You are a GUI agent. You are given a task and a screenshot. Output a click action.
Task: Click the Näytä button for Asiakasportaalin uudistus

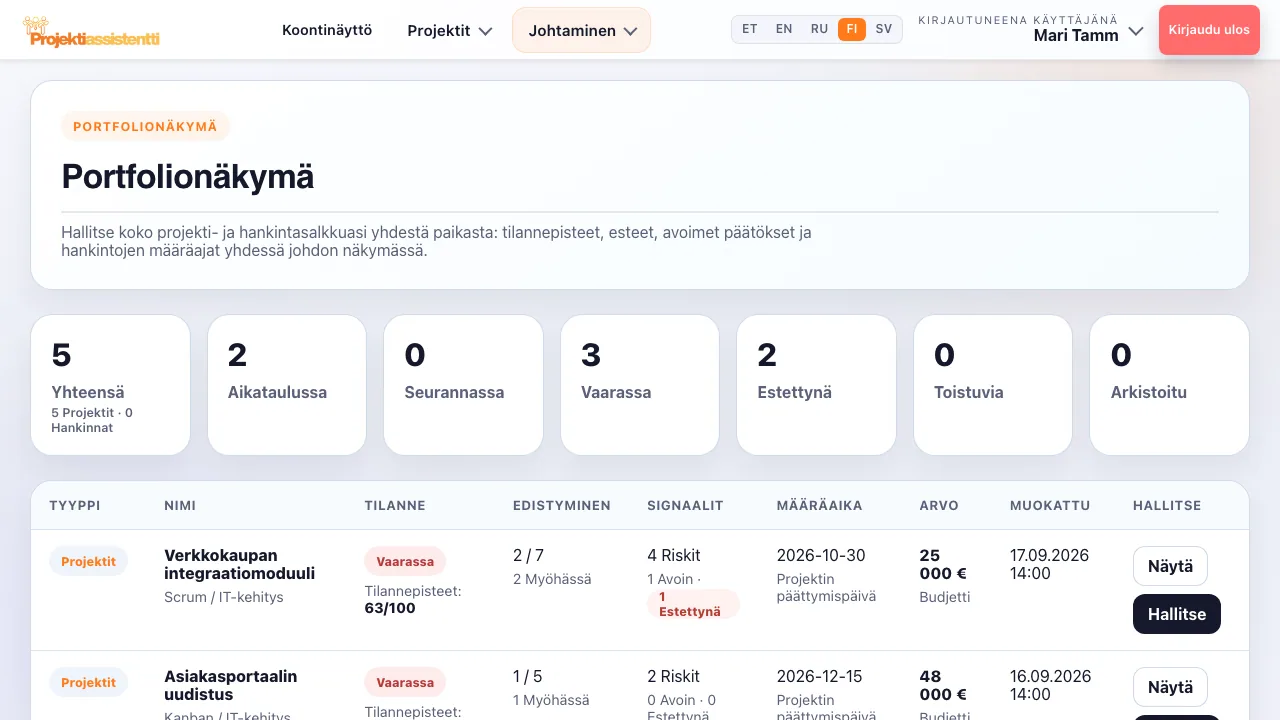pyautogui.click(x=1170, y=687)
